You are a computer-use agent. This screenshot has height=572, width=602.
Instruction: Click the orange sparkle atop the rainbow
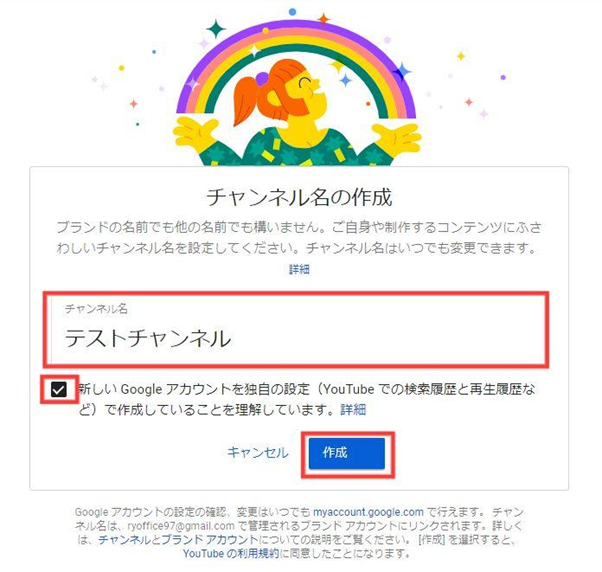[x=324, y=18]
